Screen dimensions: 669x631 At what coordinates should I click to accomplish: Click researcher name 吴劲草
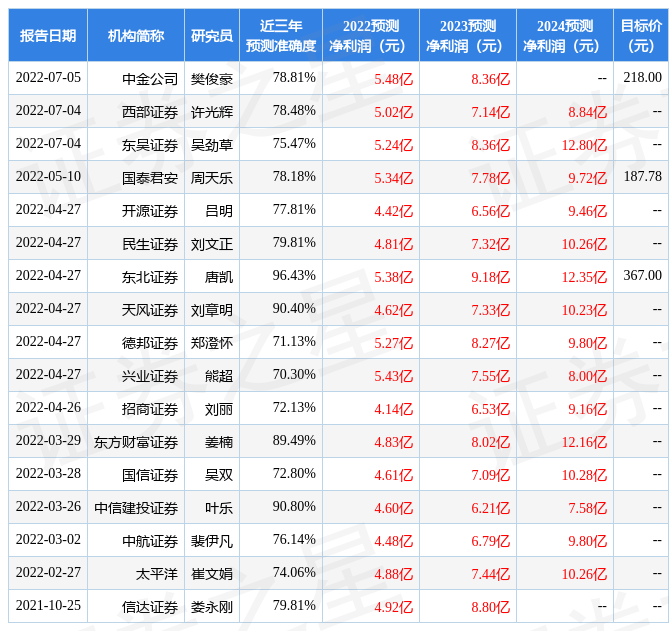[x=212, y=145]
